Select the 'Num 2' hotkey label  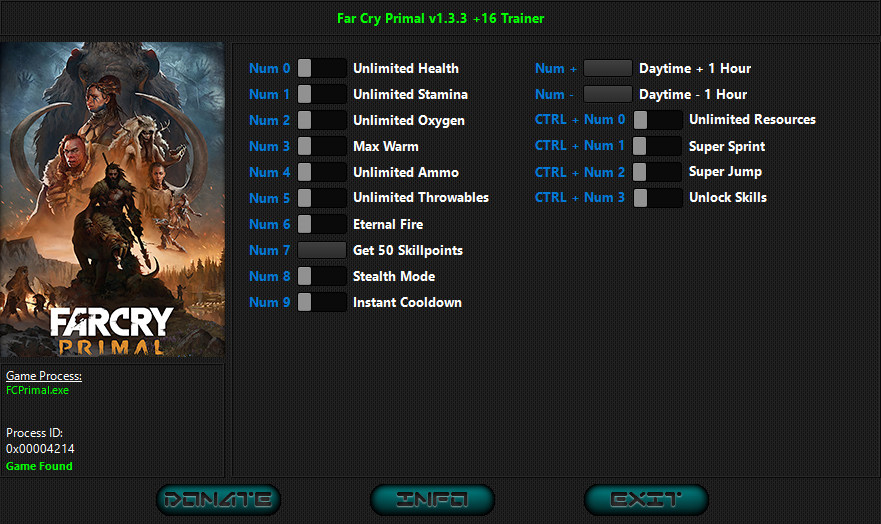click(270, 120)
